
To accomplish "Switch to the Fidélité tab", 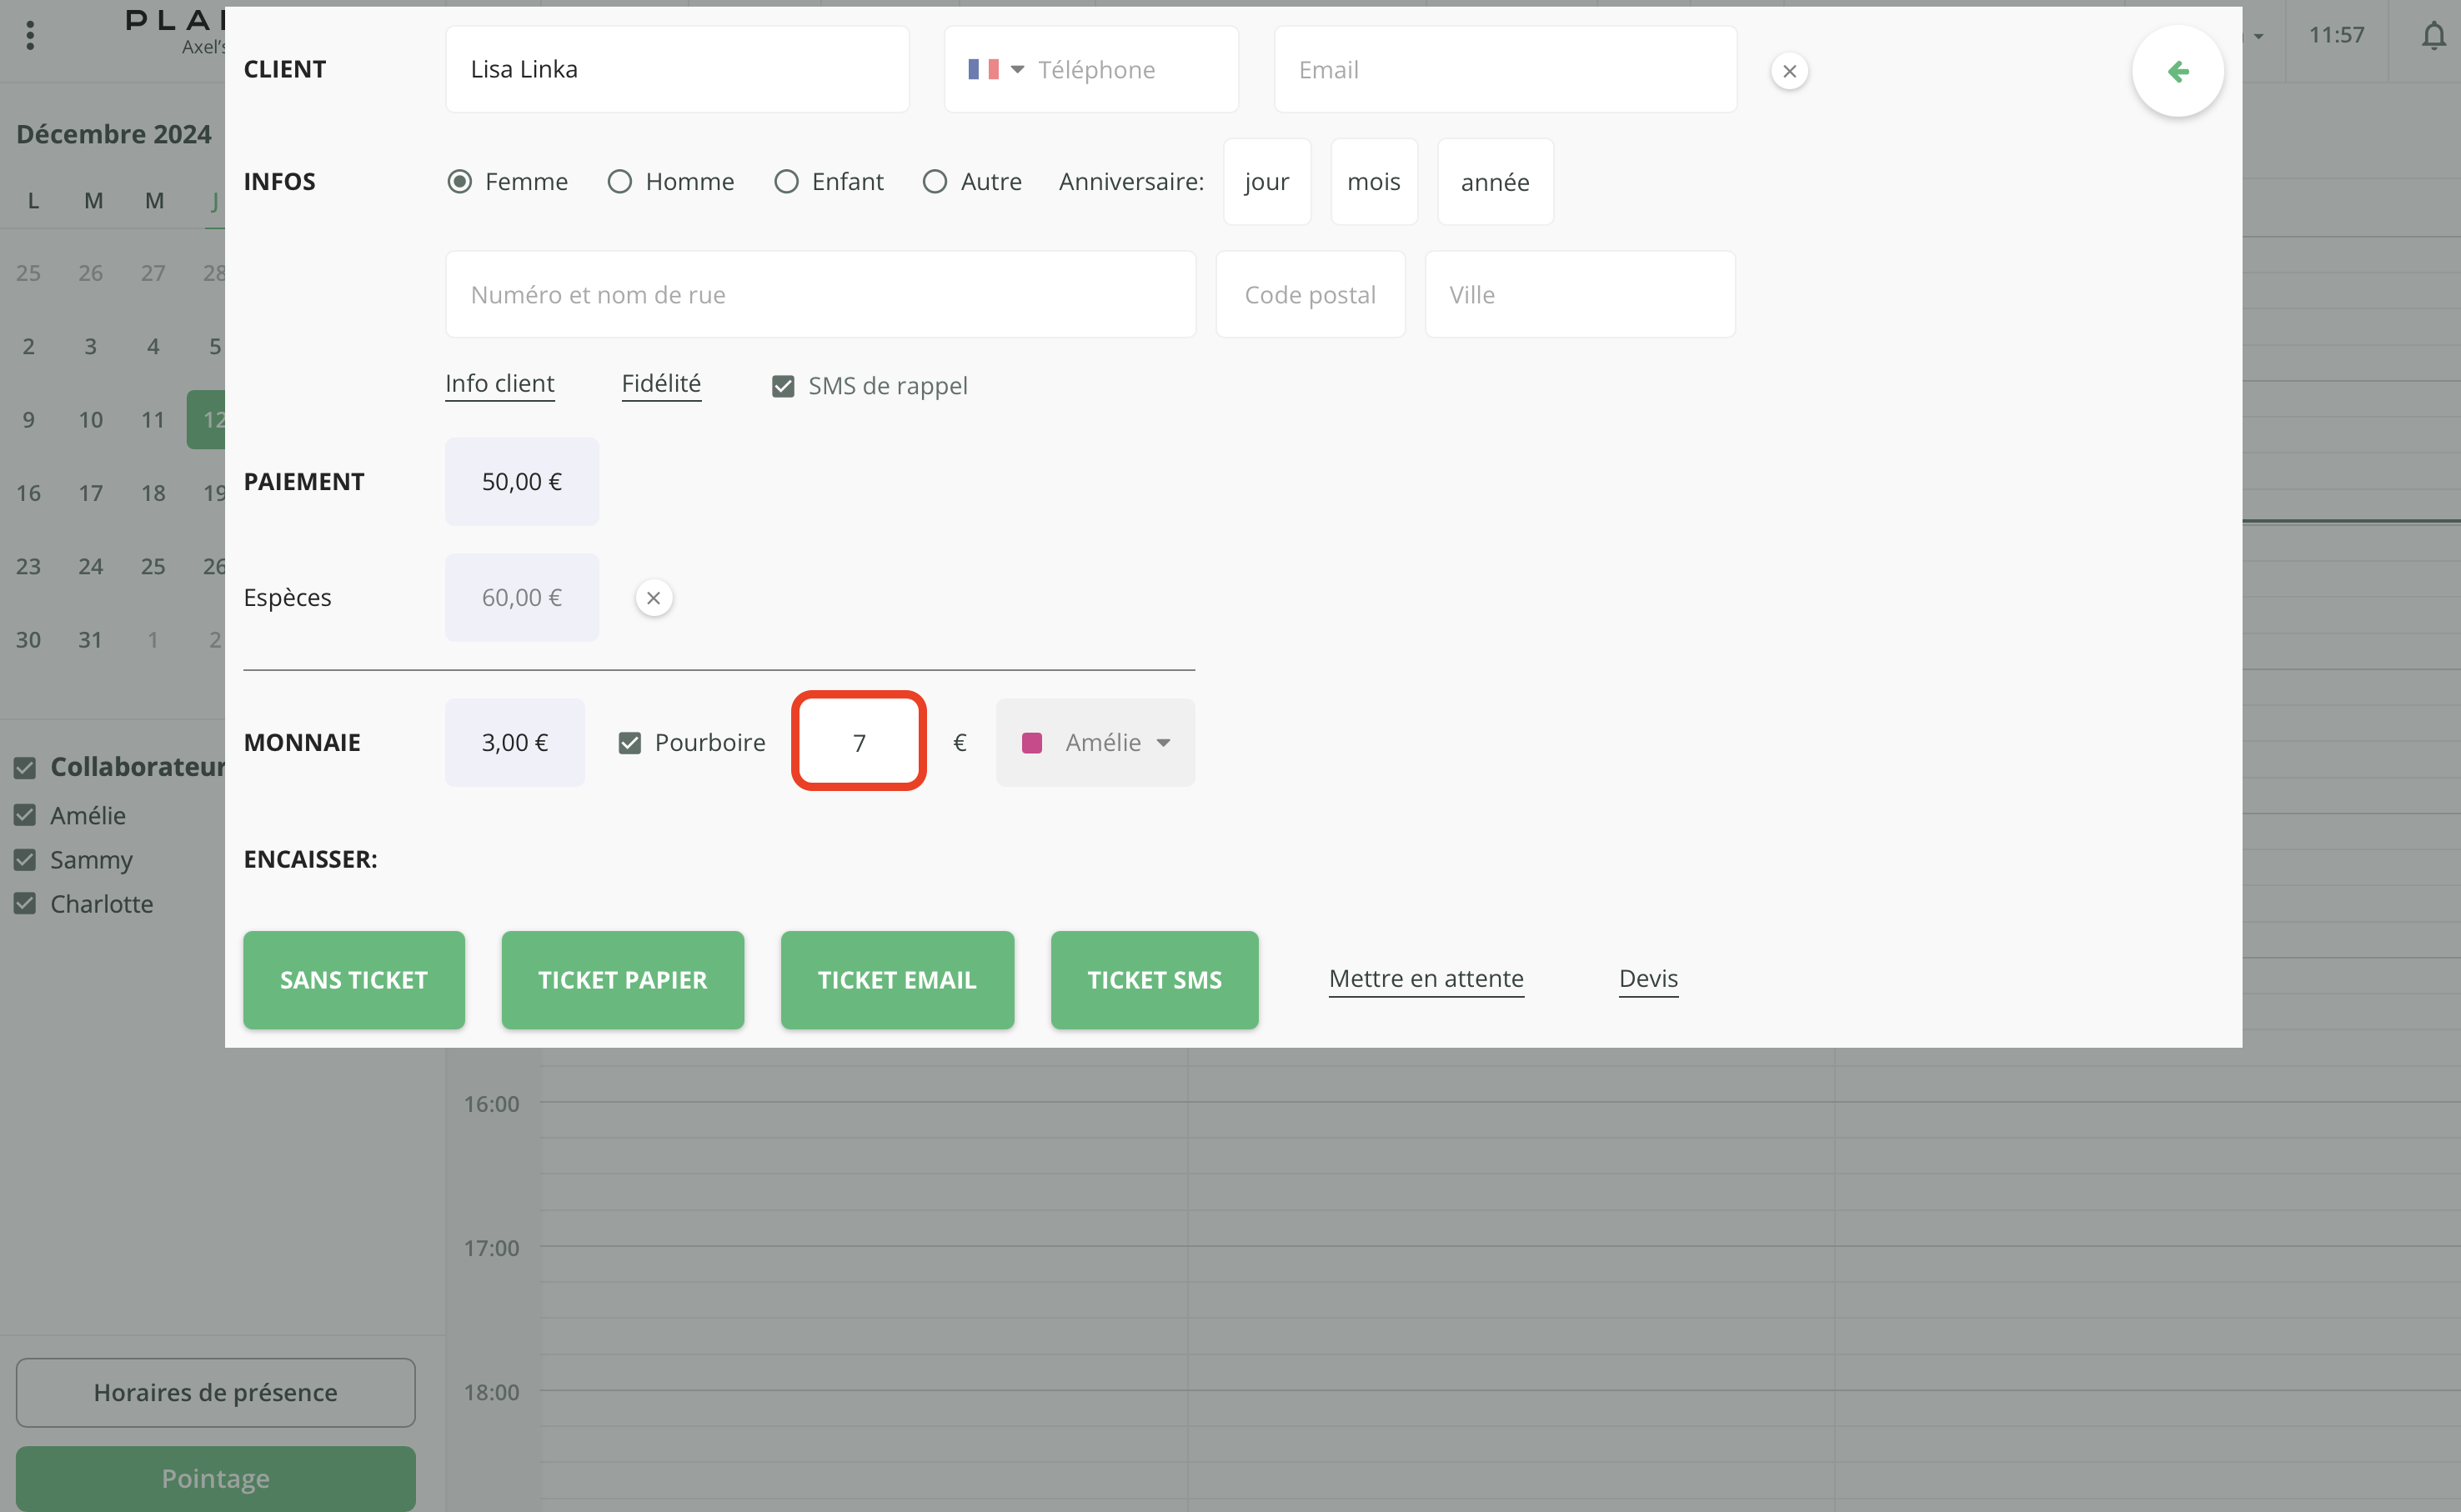I will (x=661, y=384).
